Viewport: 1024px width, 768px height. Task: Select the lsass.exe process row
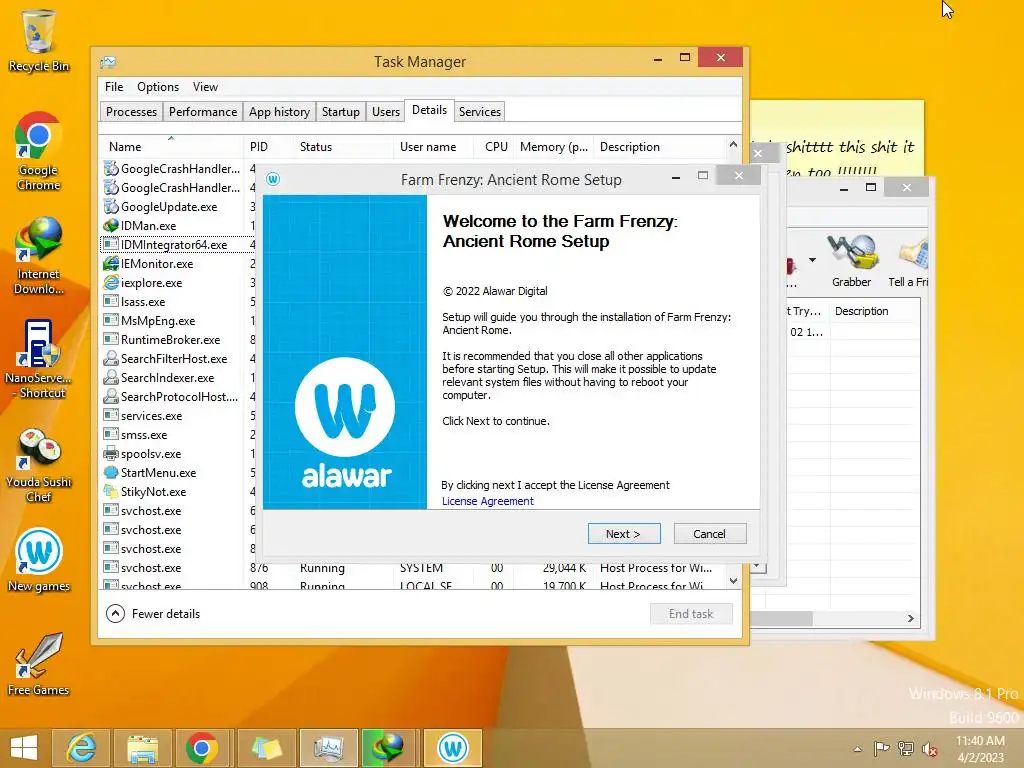coord(176,302)
